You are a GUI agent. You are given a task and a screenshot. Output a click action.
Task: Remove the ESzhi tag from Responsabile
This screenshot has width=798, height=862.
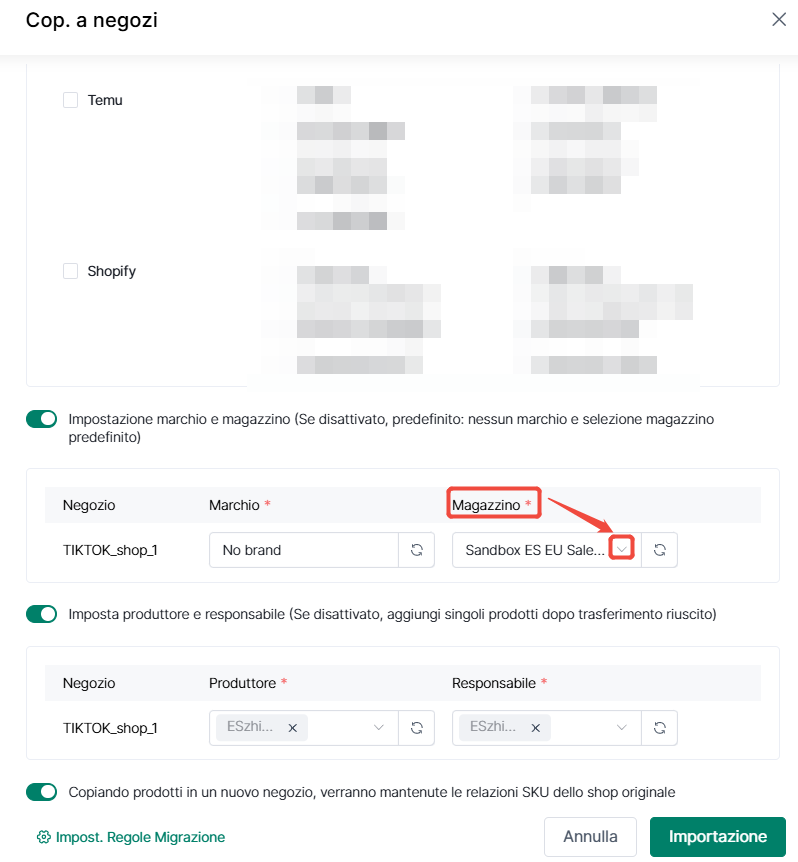pyautogui.click(x=535, y=728)
